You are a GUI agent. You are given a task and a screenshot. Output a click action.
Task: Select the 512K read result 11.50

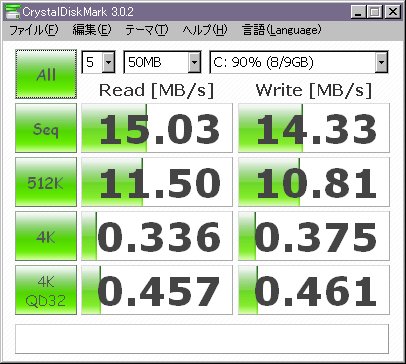coord(157,182)
